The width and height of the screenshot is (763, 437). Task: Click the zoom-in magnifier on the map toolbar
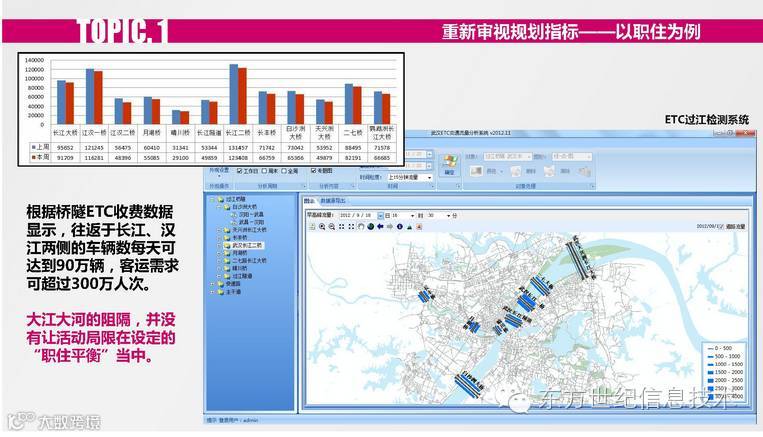click(x=322, y=227)
